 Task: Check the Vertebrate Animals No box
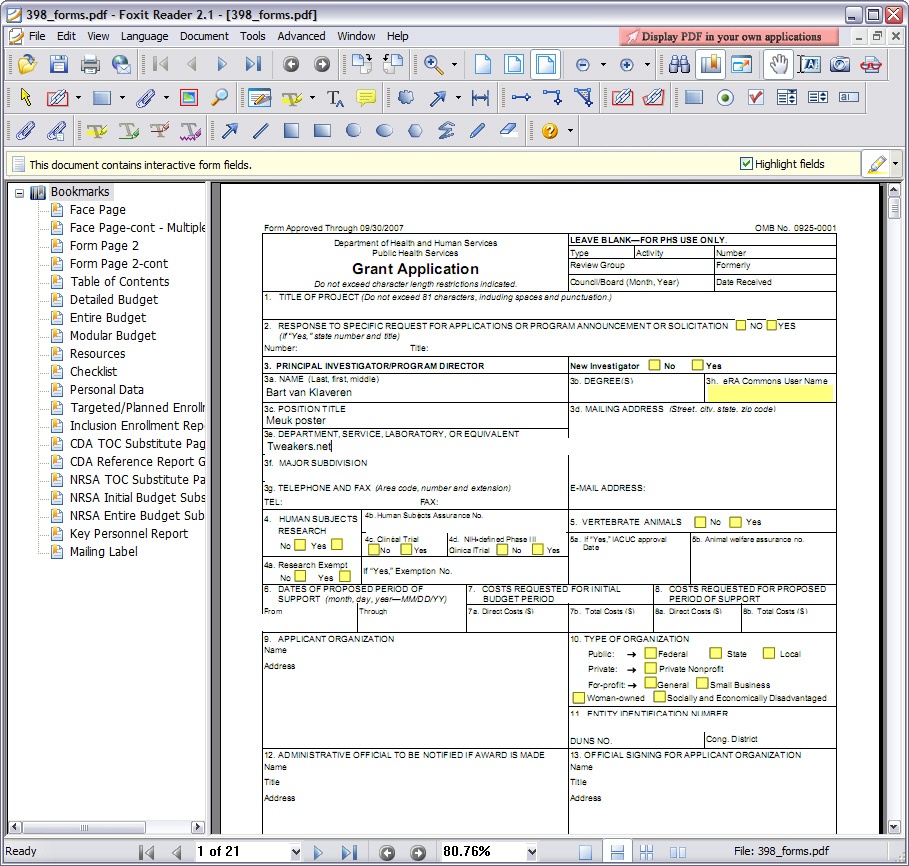(701, 522)
